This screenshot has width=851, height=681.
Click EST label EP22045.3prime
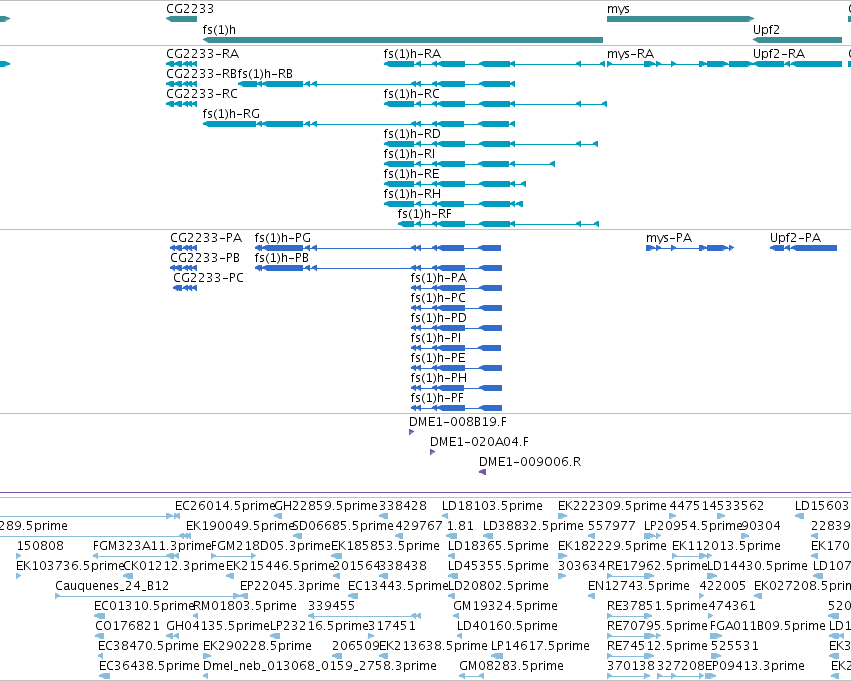tap(290, 586)
